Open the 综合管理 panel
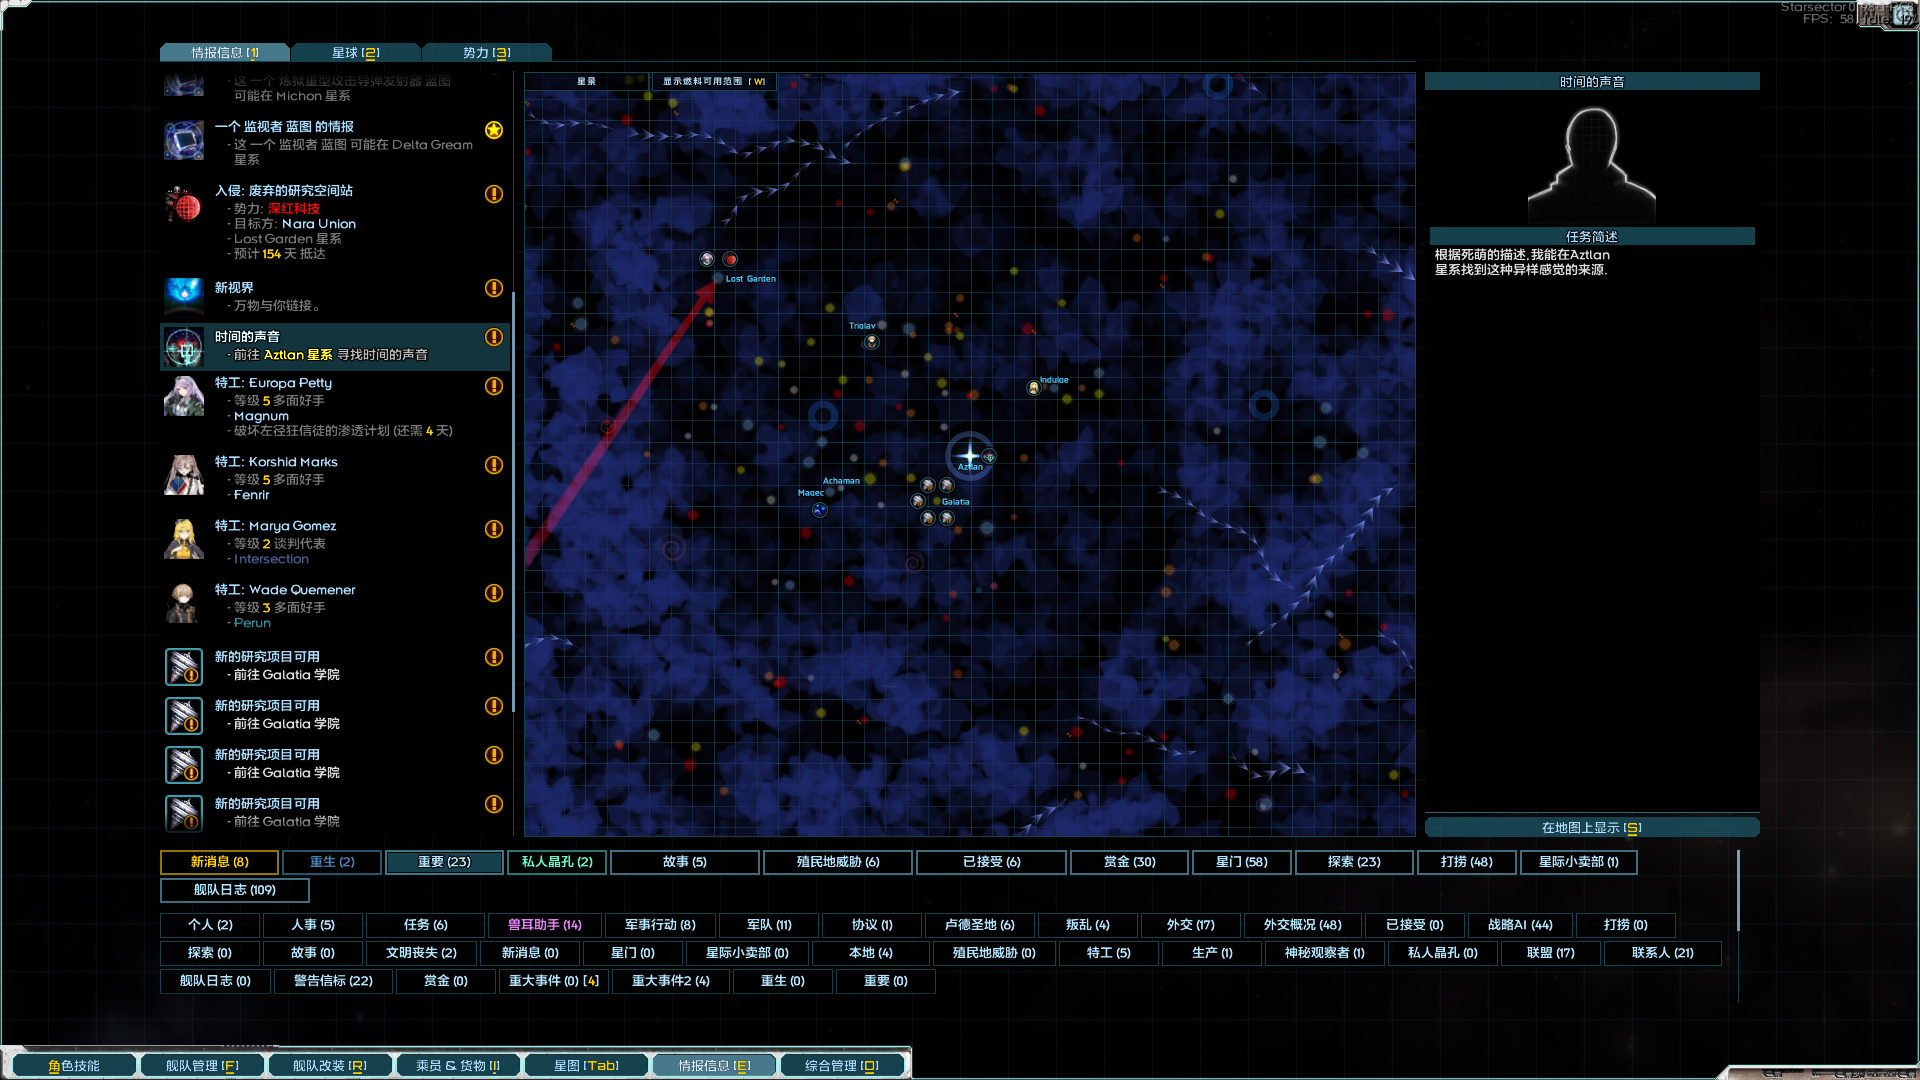 pos(842,1064)
